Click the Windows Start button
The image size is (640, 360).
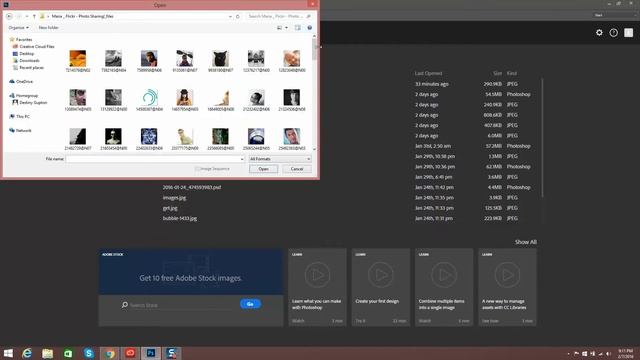pos(8,353)
